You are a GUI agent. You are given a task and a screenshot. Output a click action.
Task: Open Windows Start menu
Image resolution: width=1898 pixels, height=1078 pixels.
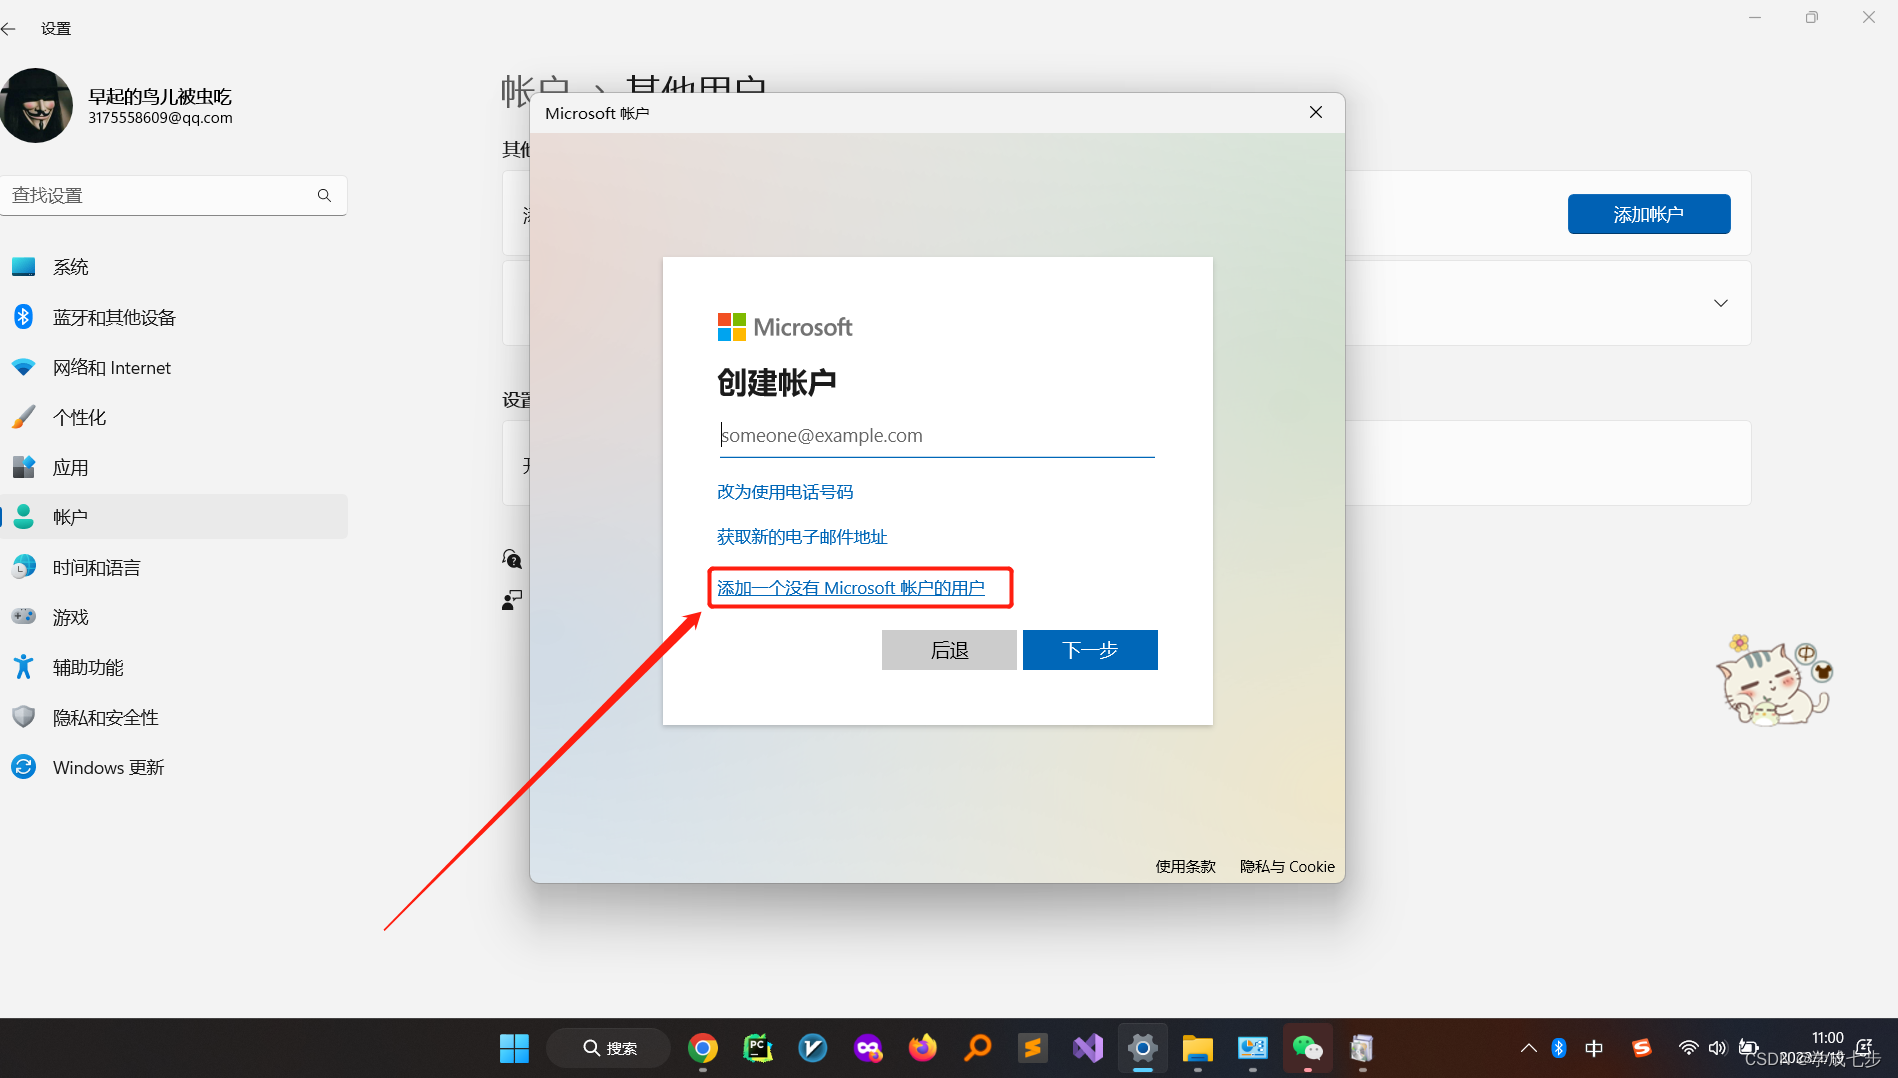[x=514, y=1048]
